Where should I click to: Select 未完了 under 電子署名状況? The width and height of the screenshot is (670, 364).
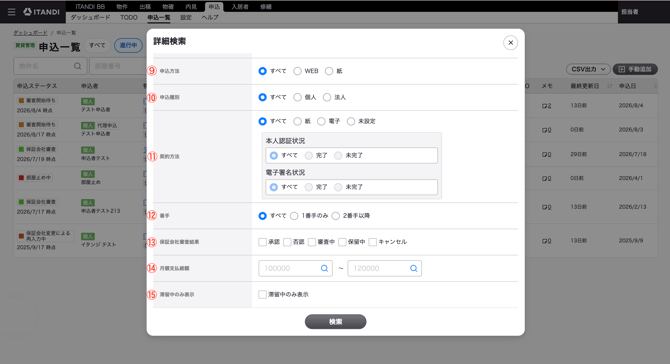[x=338, y=187]
